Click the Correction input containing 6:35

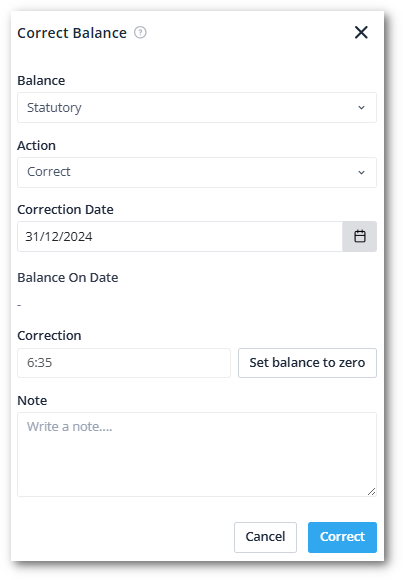pos(124,363)
